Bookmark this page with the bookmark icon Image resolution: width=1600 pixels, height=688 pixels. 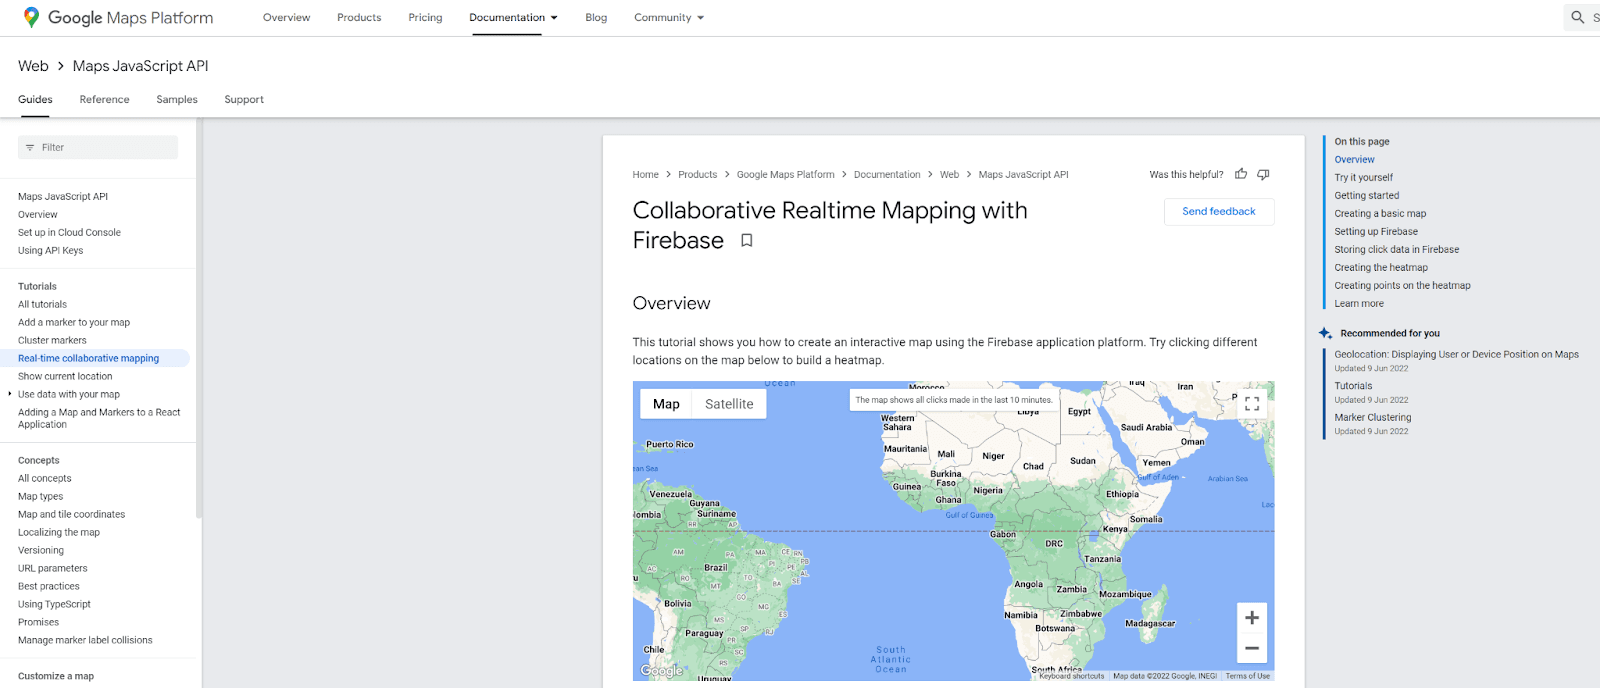pyautogui.click(x=746, y=240)
